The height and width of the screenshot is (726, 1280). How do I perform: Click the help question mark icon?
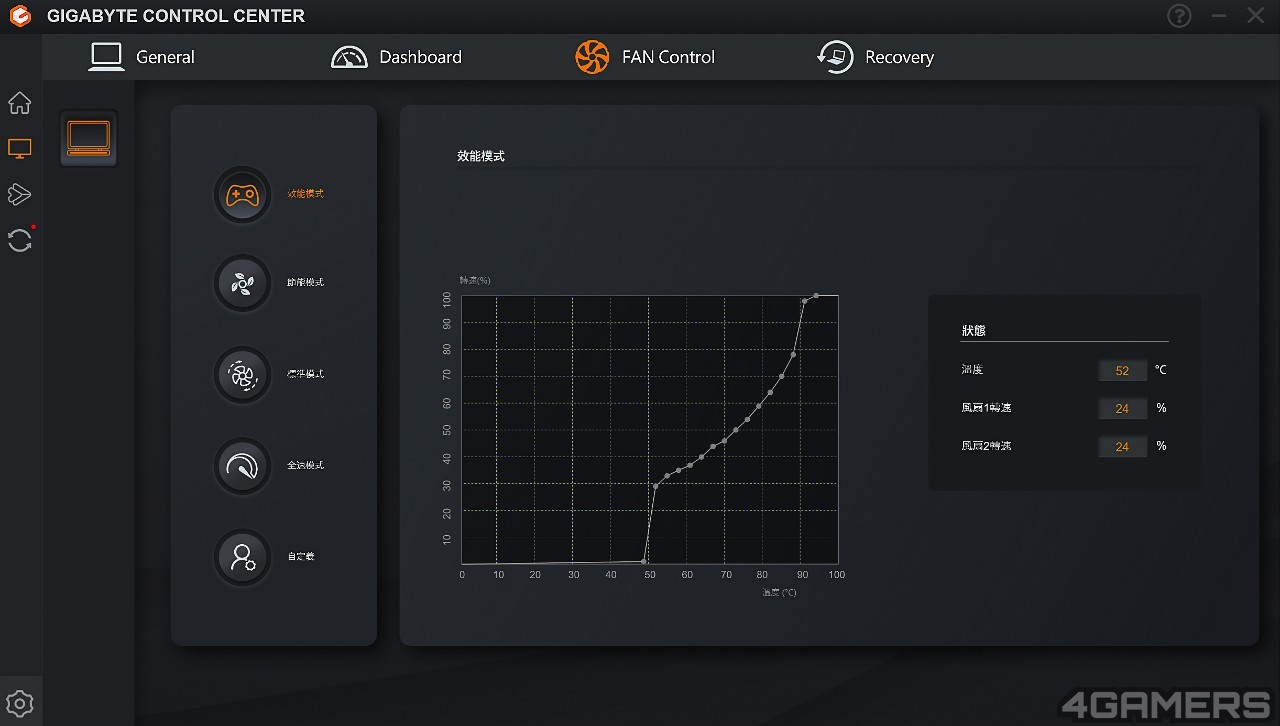1180,16
